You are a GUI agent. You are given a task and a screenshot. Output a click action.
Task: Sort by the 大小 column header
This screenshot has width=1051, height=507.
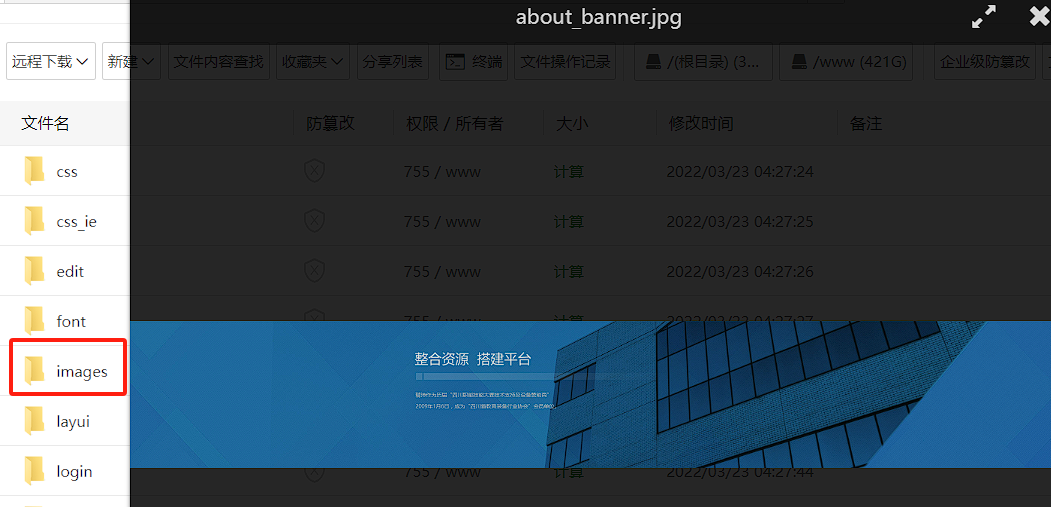tap(572, 123)
